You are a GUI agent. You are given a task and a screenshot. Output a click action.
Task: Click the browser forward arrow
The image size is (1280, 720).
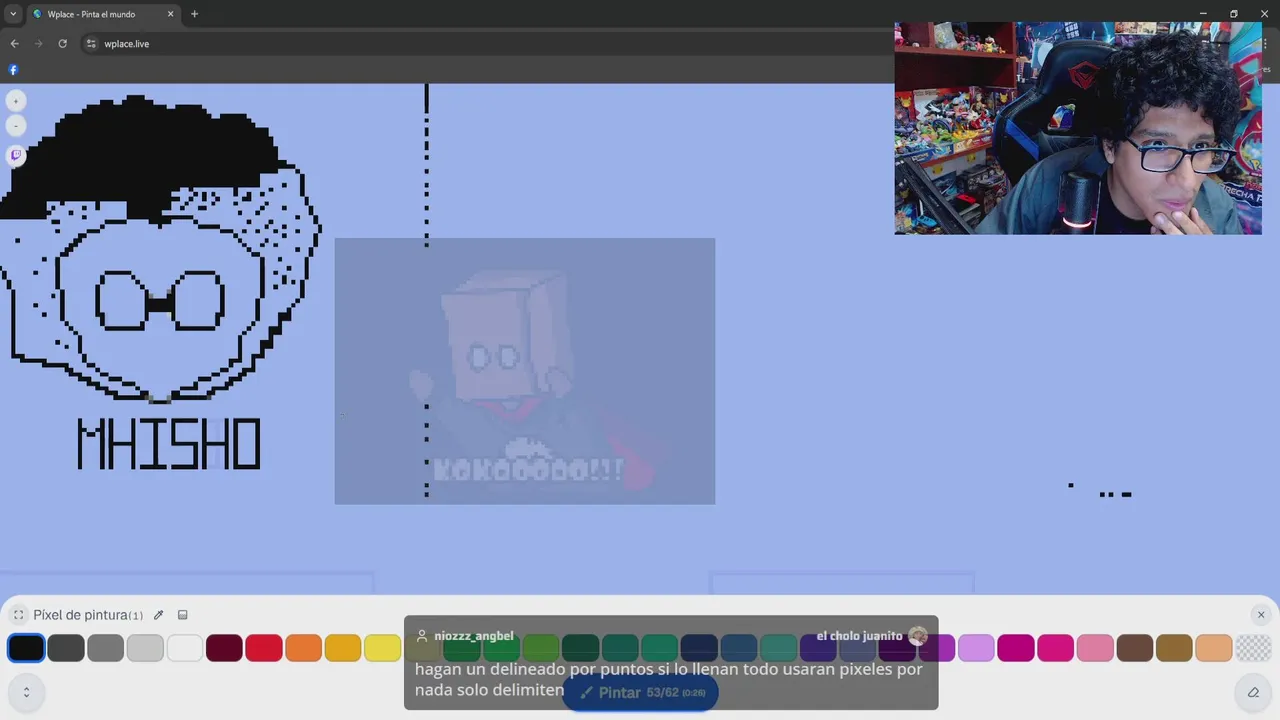click(x=38, y=44)
